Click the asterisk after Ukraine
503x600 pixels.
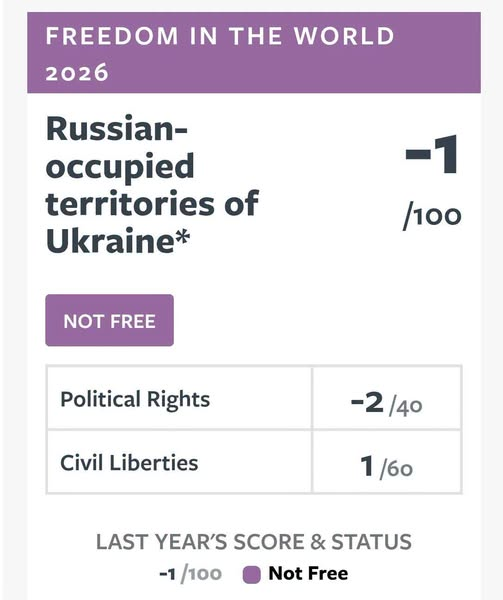coord(182,237)
